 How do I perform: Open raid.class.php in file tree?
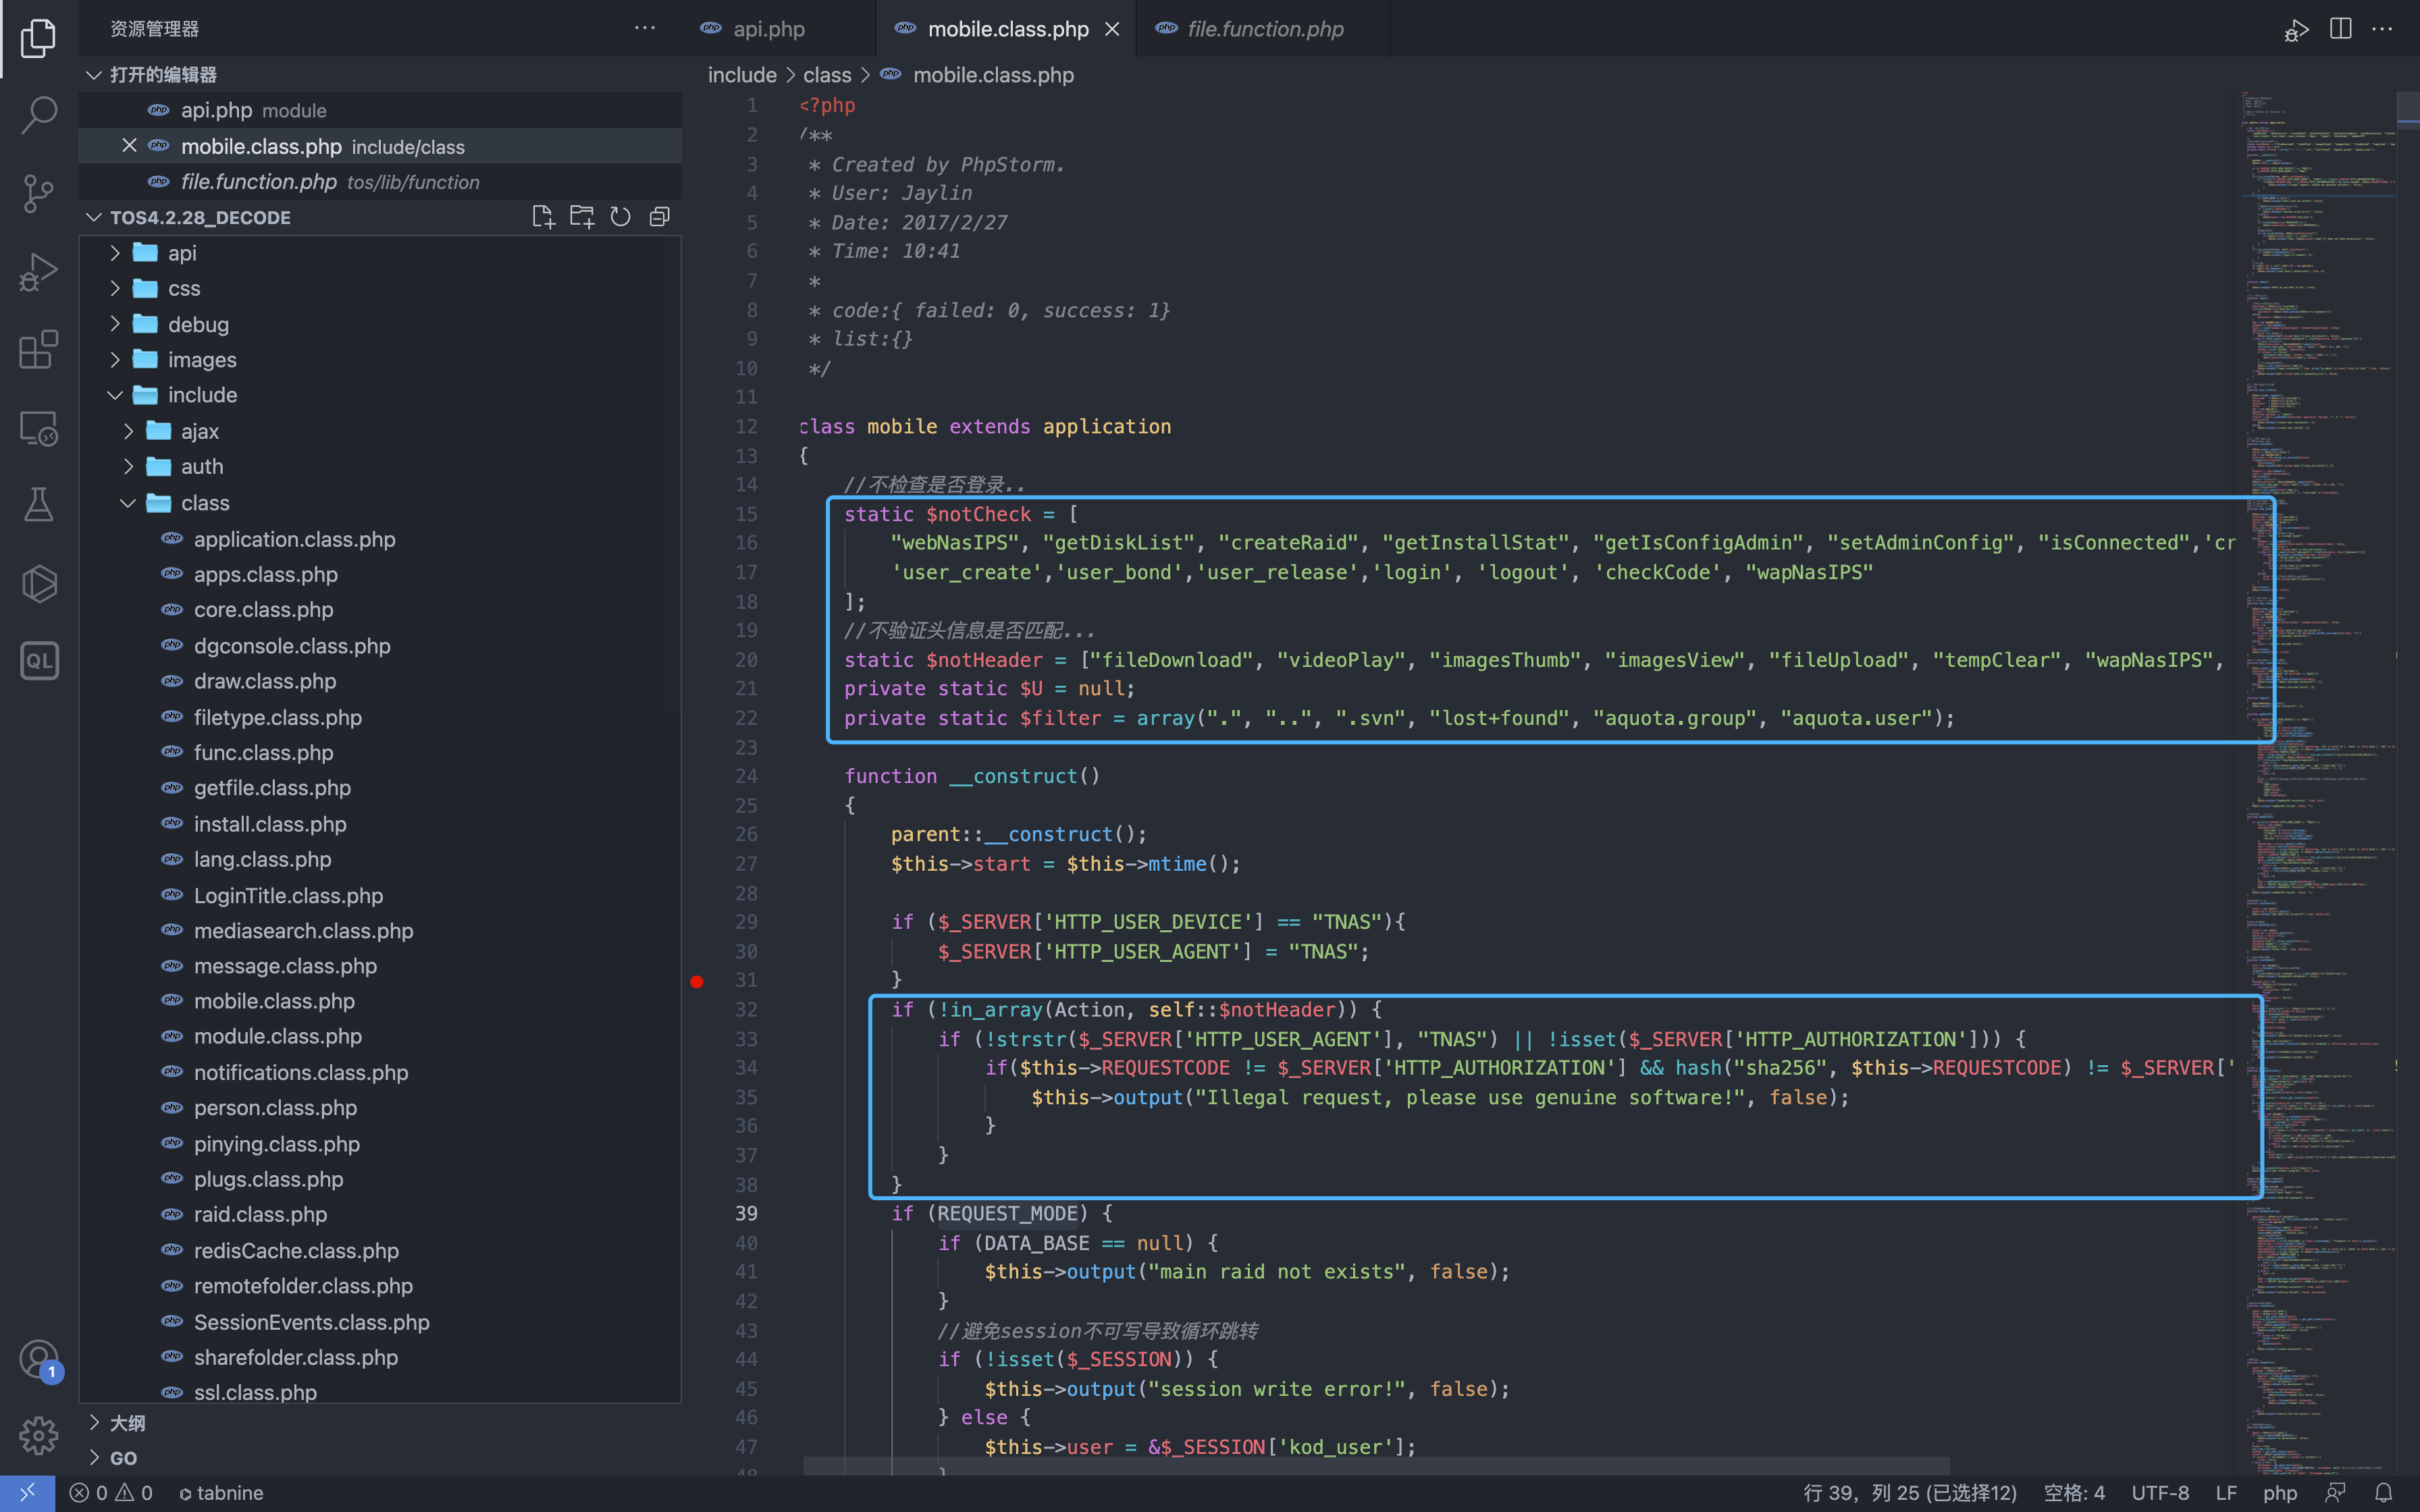(260, 1214)
